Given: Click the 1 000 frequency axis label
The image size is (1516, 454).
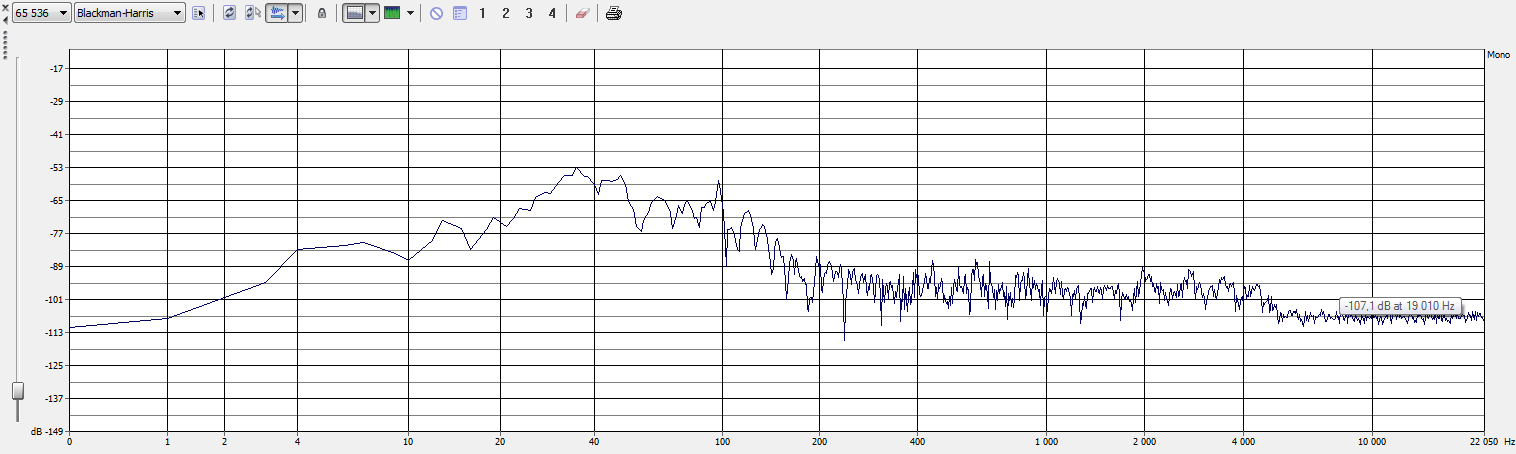Looking at the screenshot, I should click(1046, 441).
